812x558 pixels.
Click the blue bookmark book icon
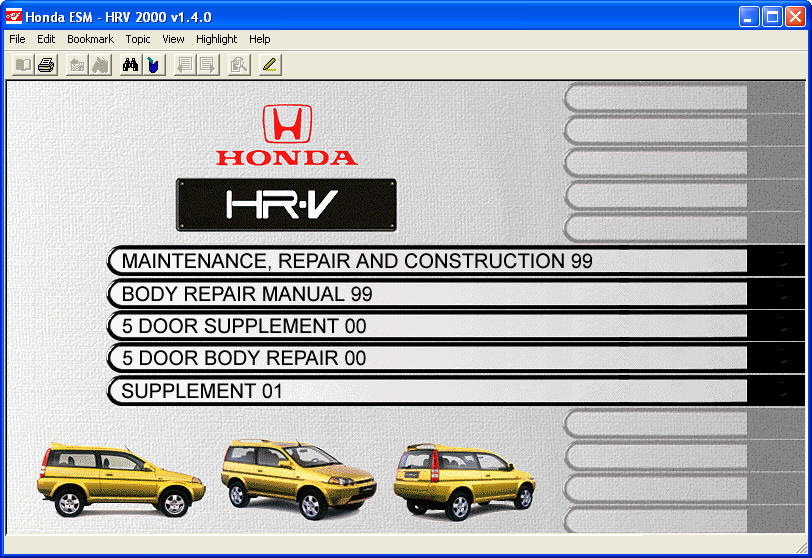(x=154, y=65)
